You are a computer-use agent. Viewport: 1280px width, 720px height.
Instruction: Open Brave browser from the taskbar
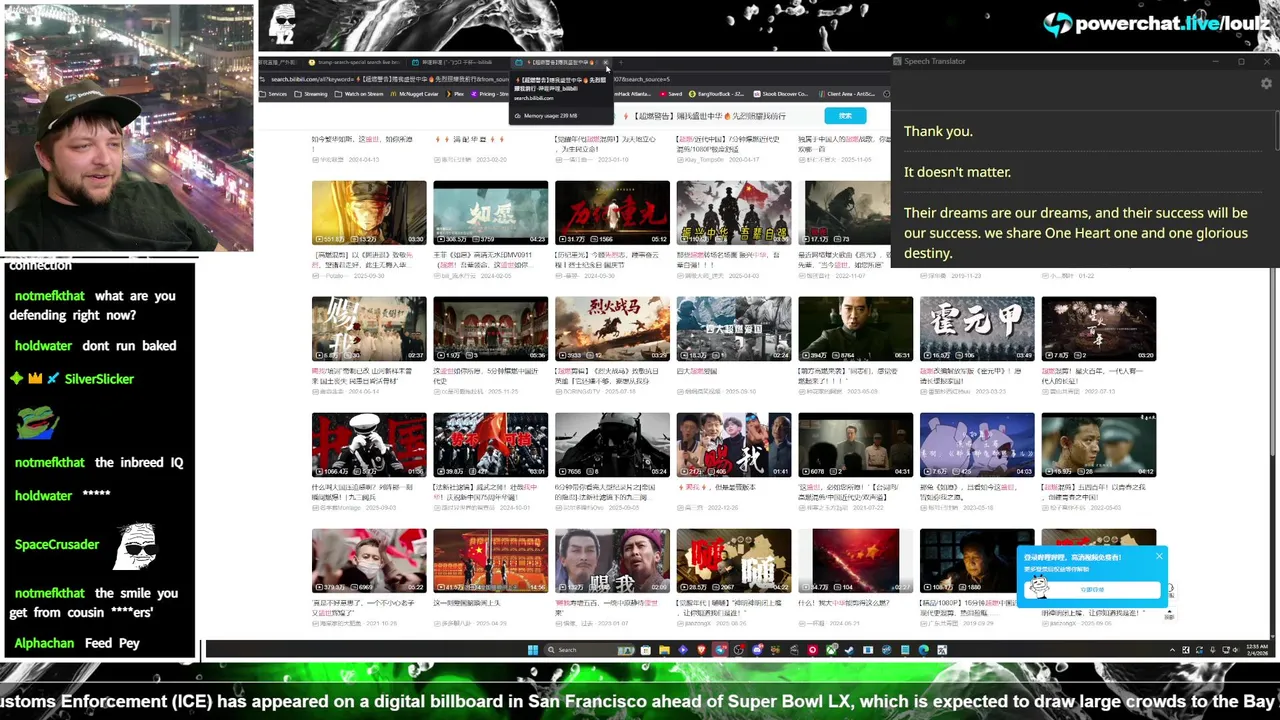click(702, 650)
